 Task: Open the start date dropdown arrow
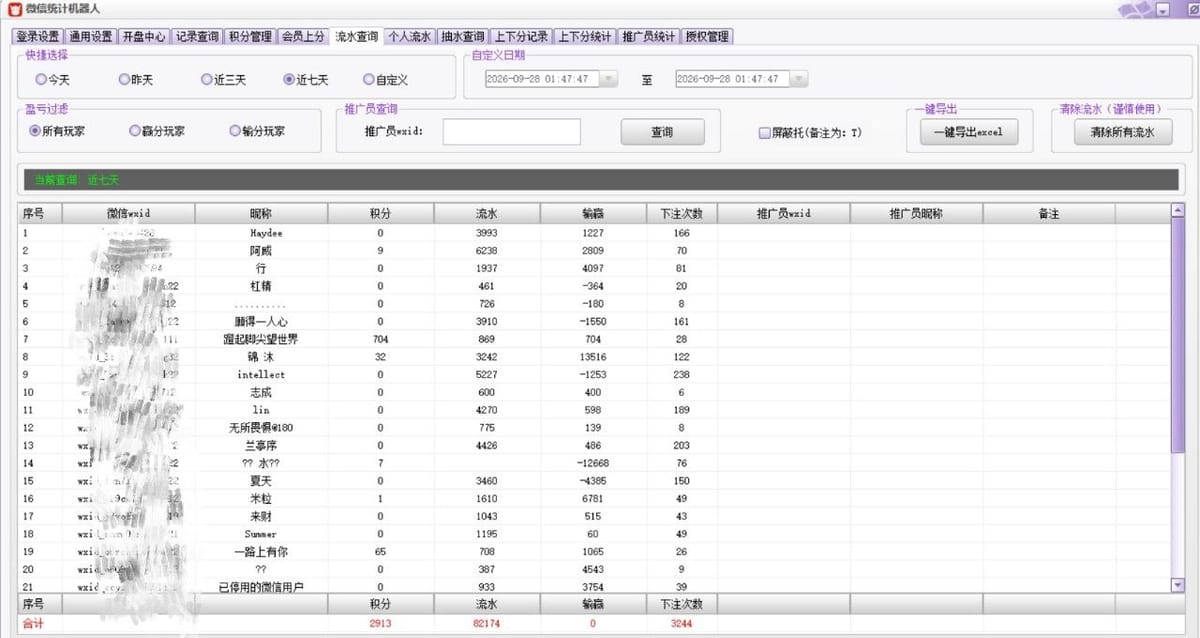click(x=609, y=79)
